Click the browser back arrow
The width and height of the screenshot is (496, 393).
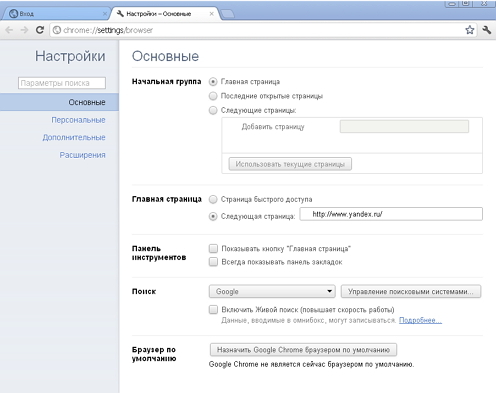click(9, 30)
